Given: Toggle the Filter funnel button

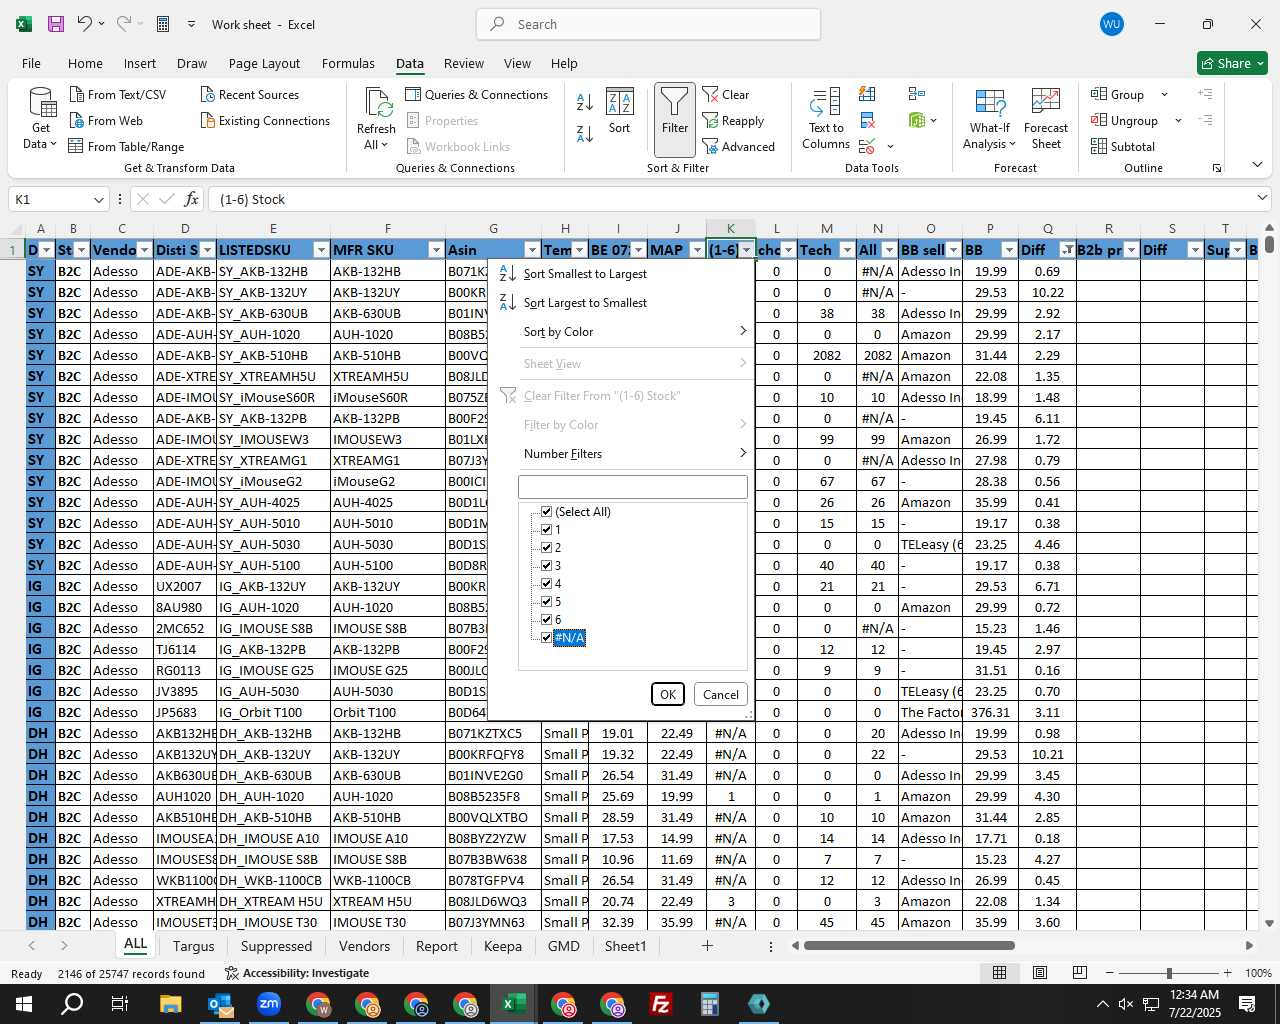Looking at the screenshot, I should pos(675,119).
